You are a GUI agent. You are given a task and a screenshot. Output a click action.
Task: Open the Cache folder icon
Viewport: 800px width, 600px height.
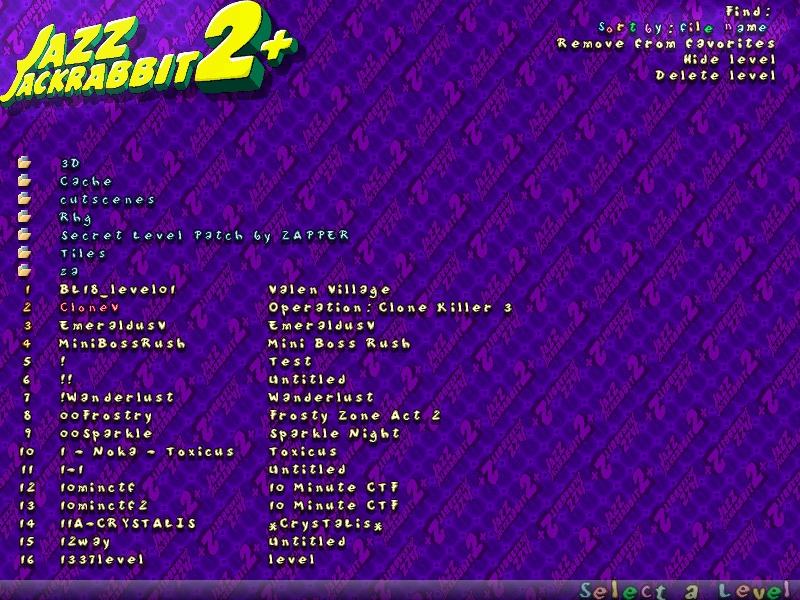click(x=24, y=181)
